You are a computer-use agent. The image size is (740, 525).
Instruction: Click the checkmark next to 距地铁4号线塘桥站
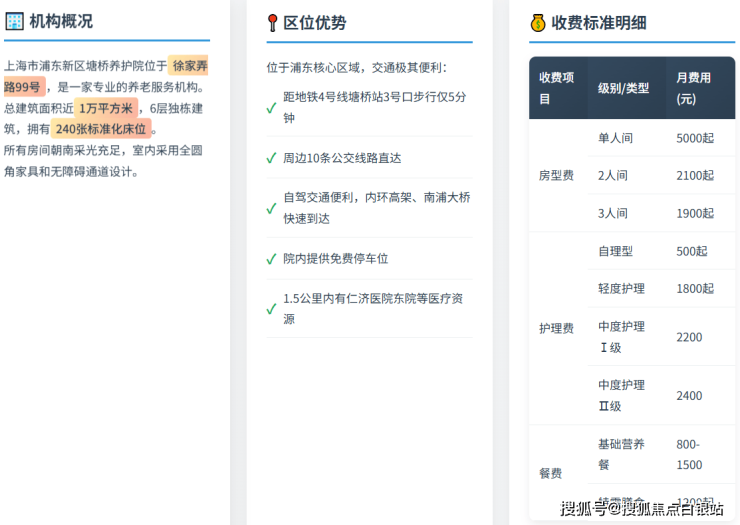(x=271, y=108)
